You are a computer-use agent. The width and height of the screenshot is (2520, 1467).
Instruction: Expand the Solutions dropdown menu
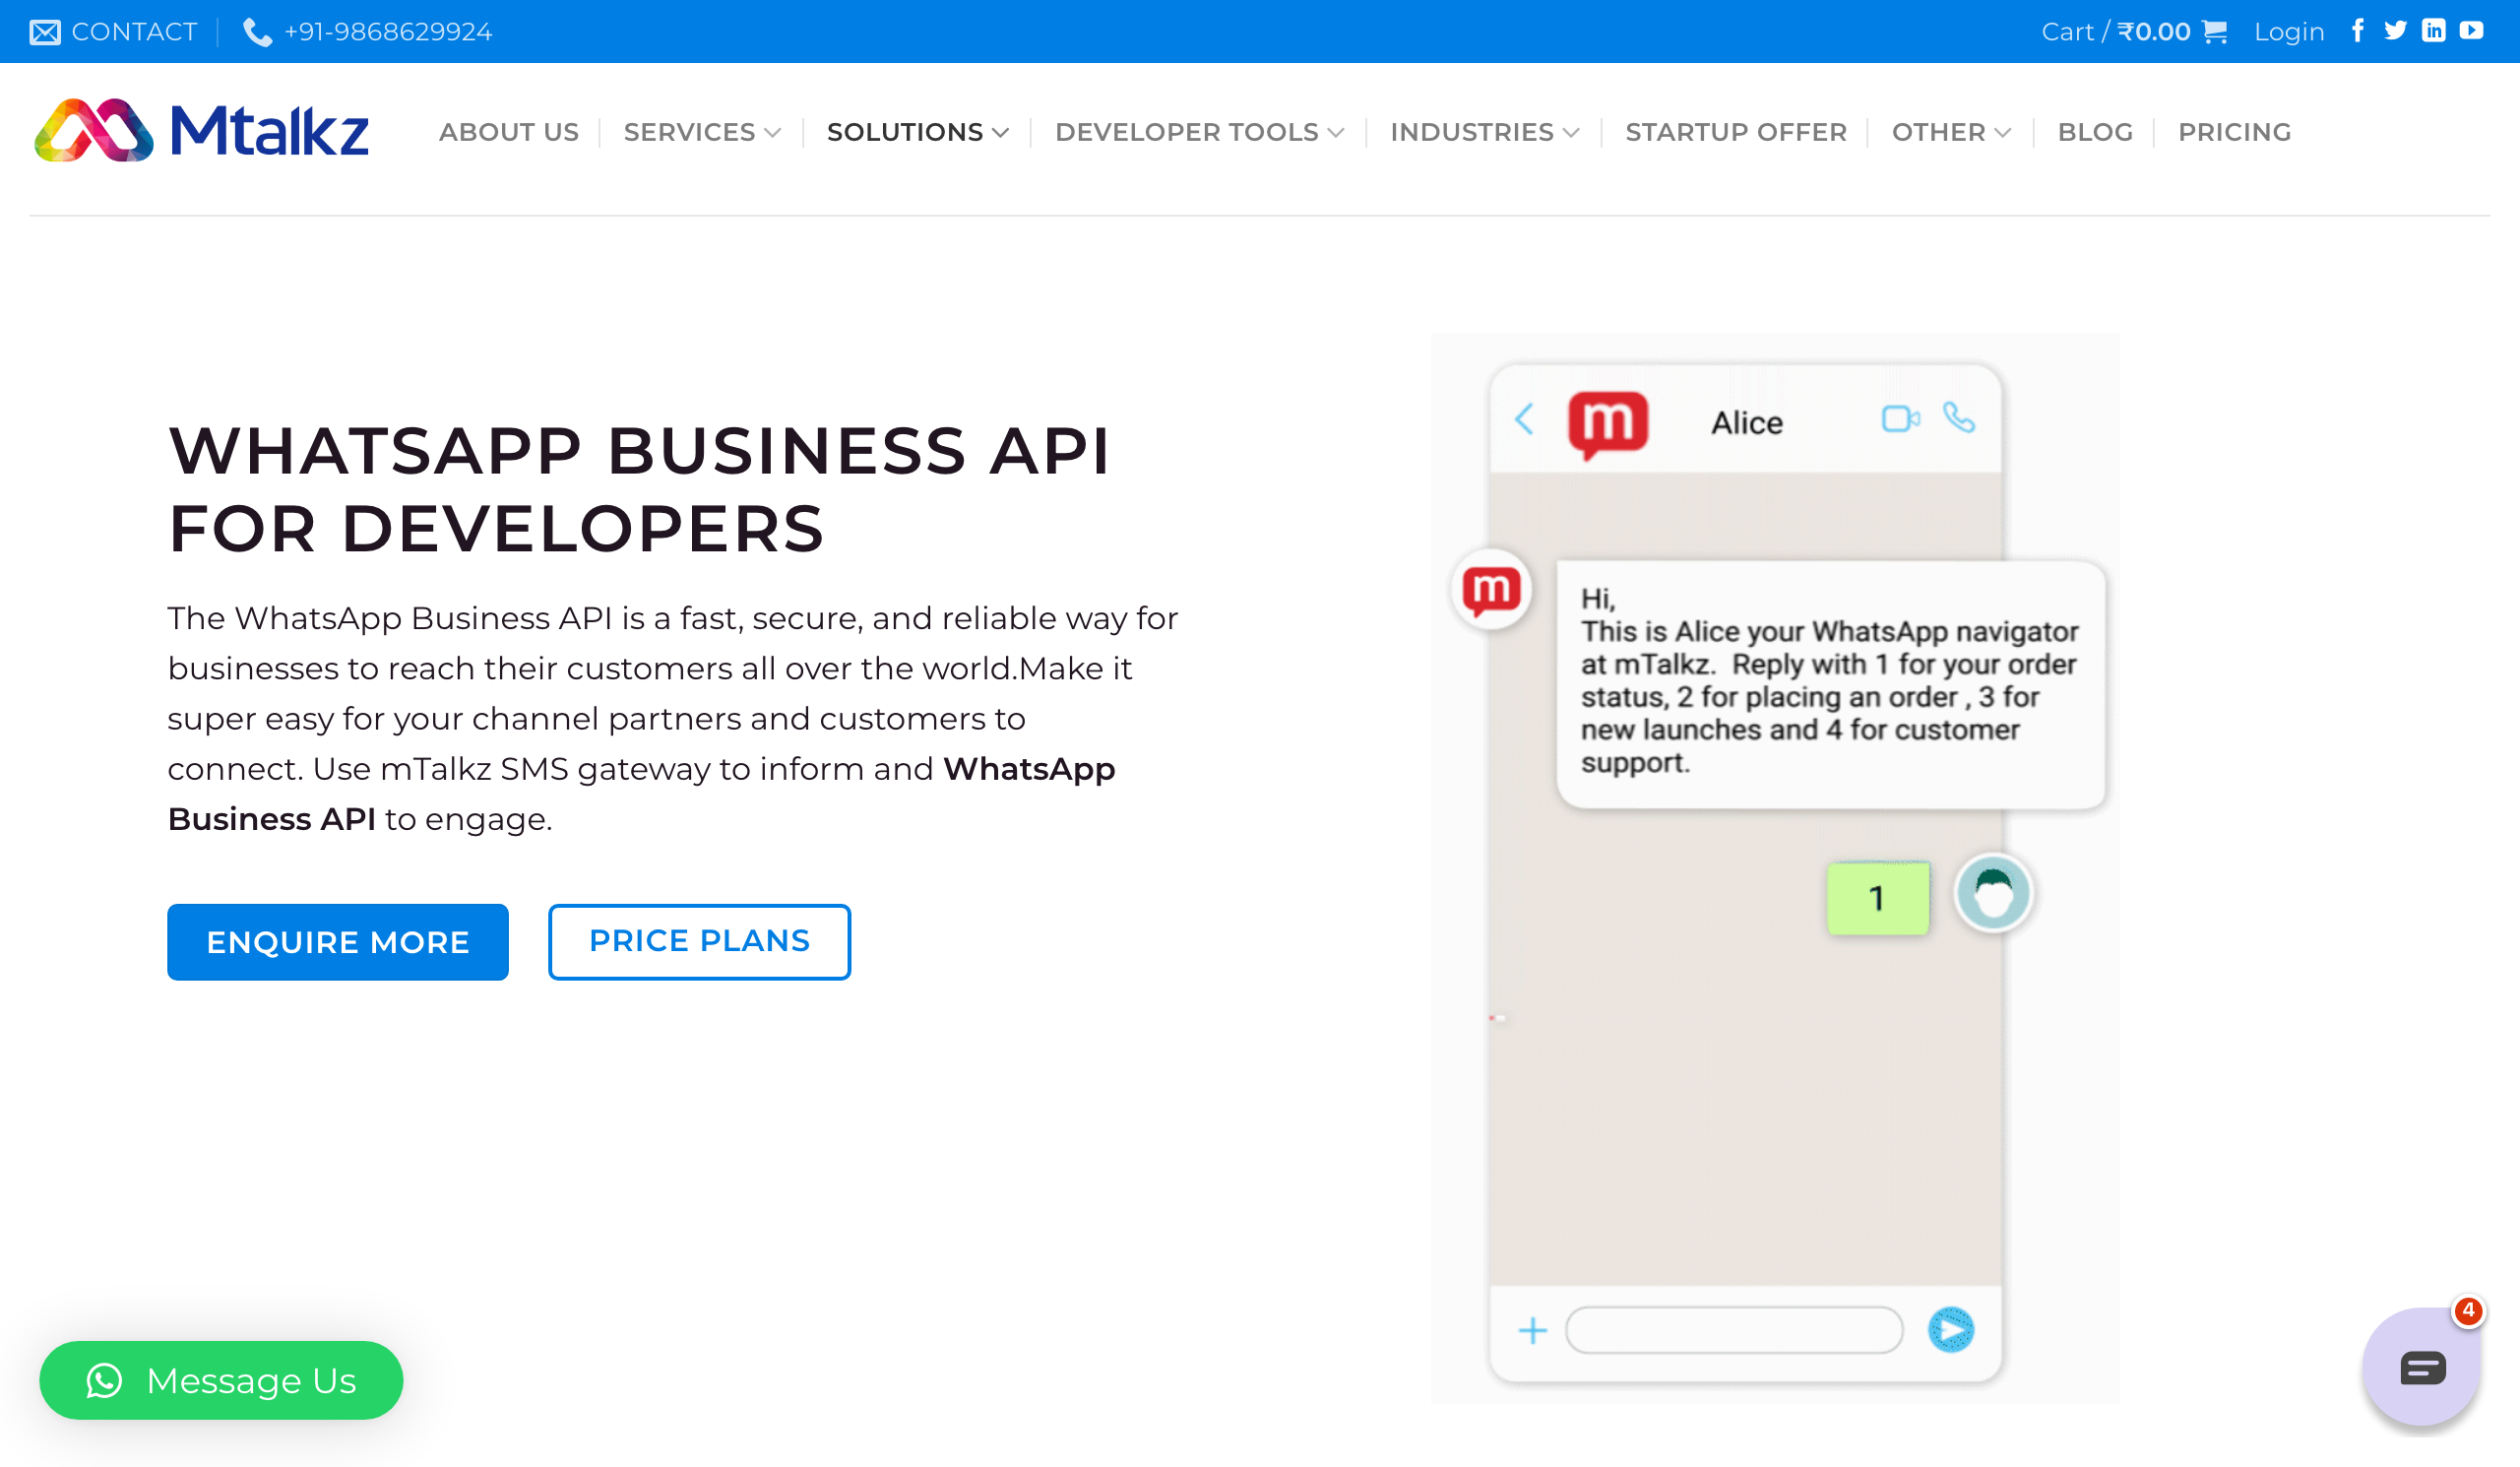pyautogui.click(x=917, y=132)
